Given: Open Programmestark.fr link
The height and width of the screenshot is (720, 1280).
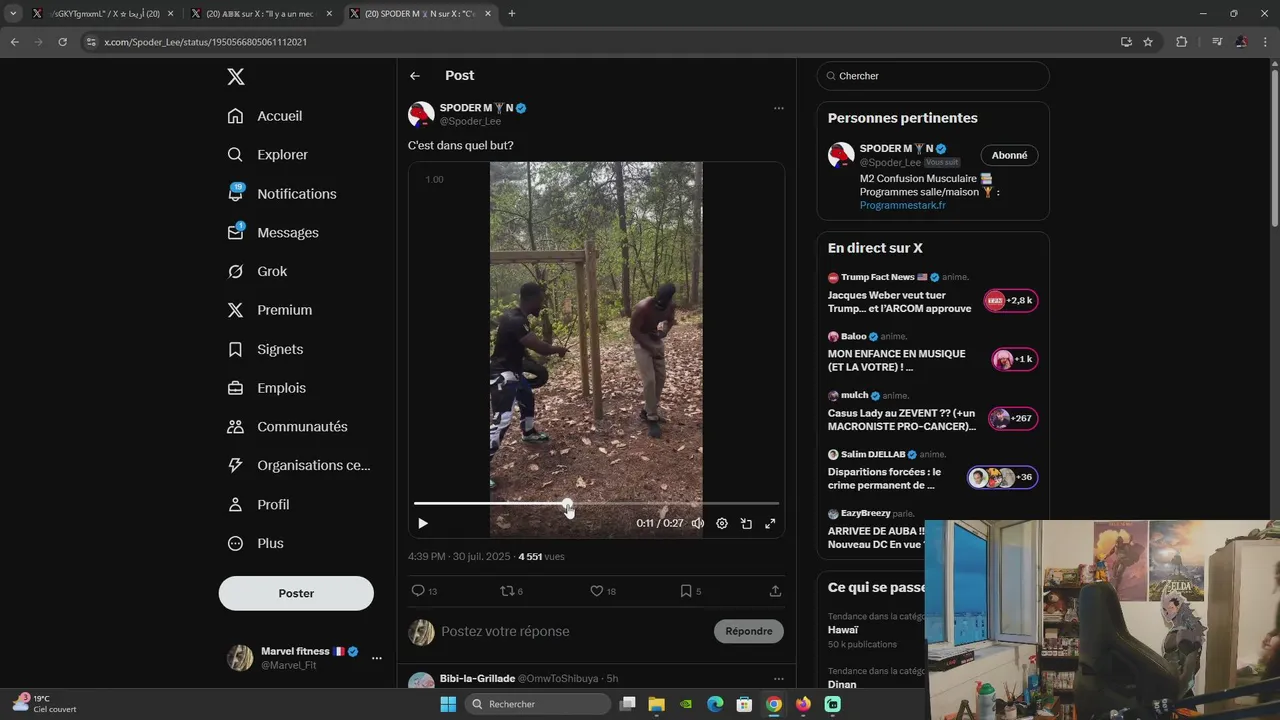Looking at the screenshot, I should tap(902, 205).
